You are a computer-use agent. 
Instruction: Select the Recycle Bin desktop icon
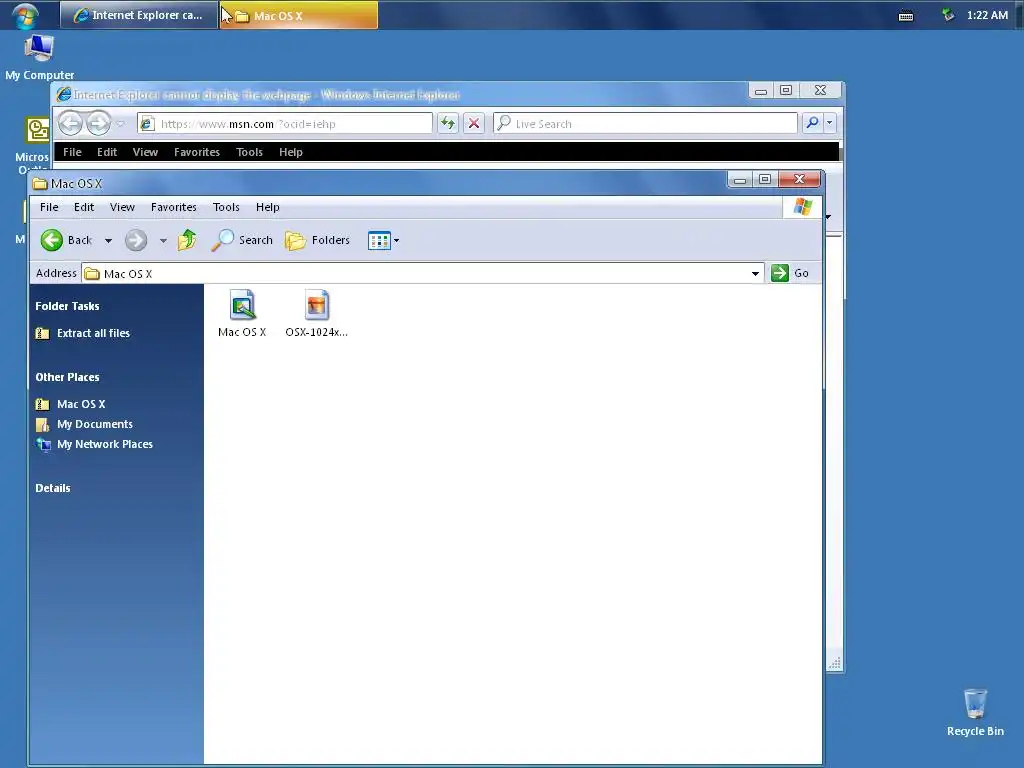click(975, 712)
